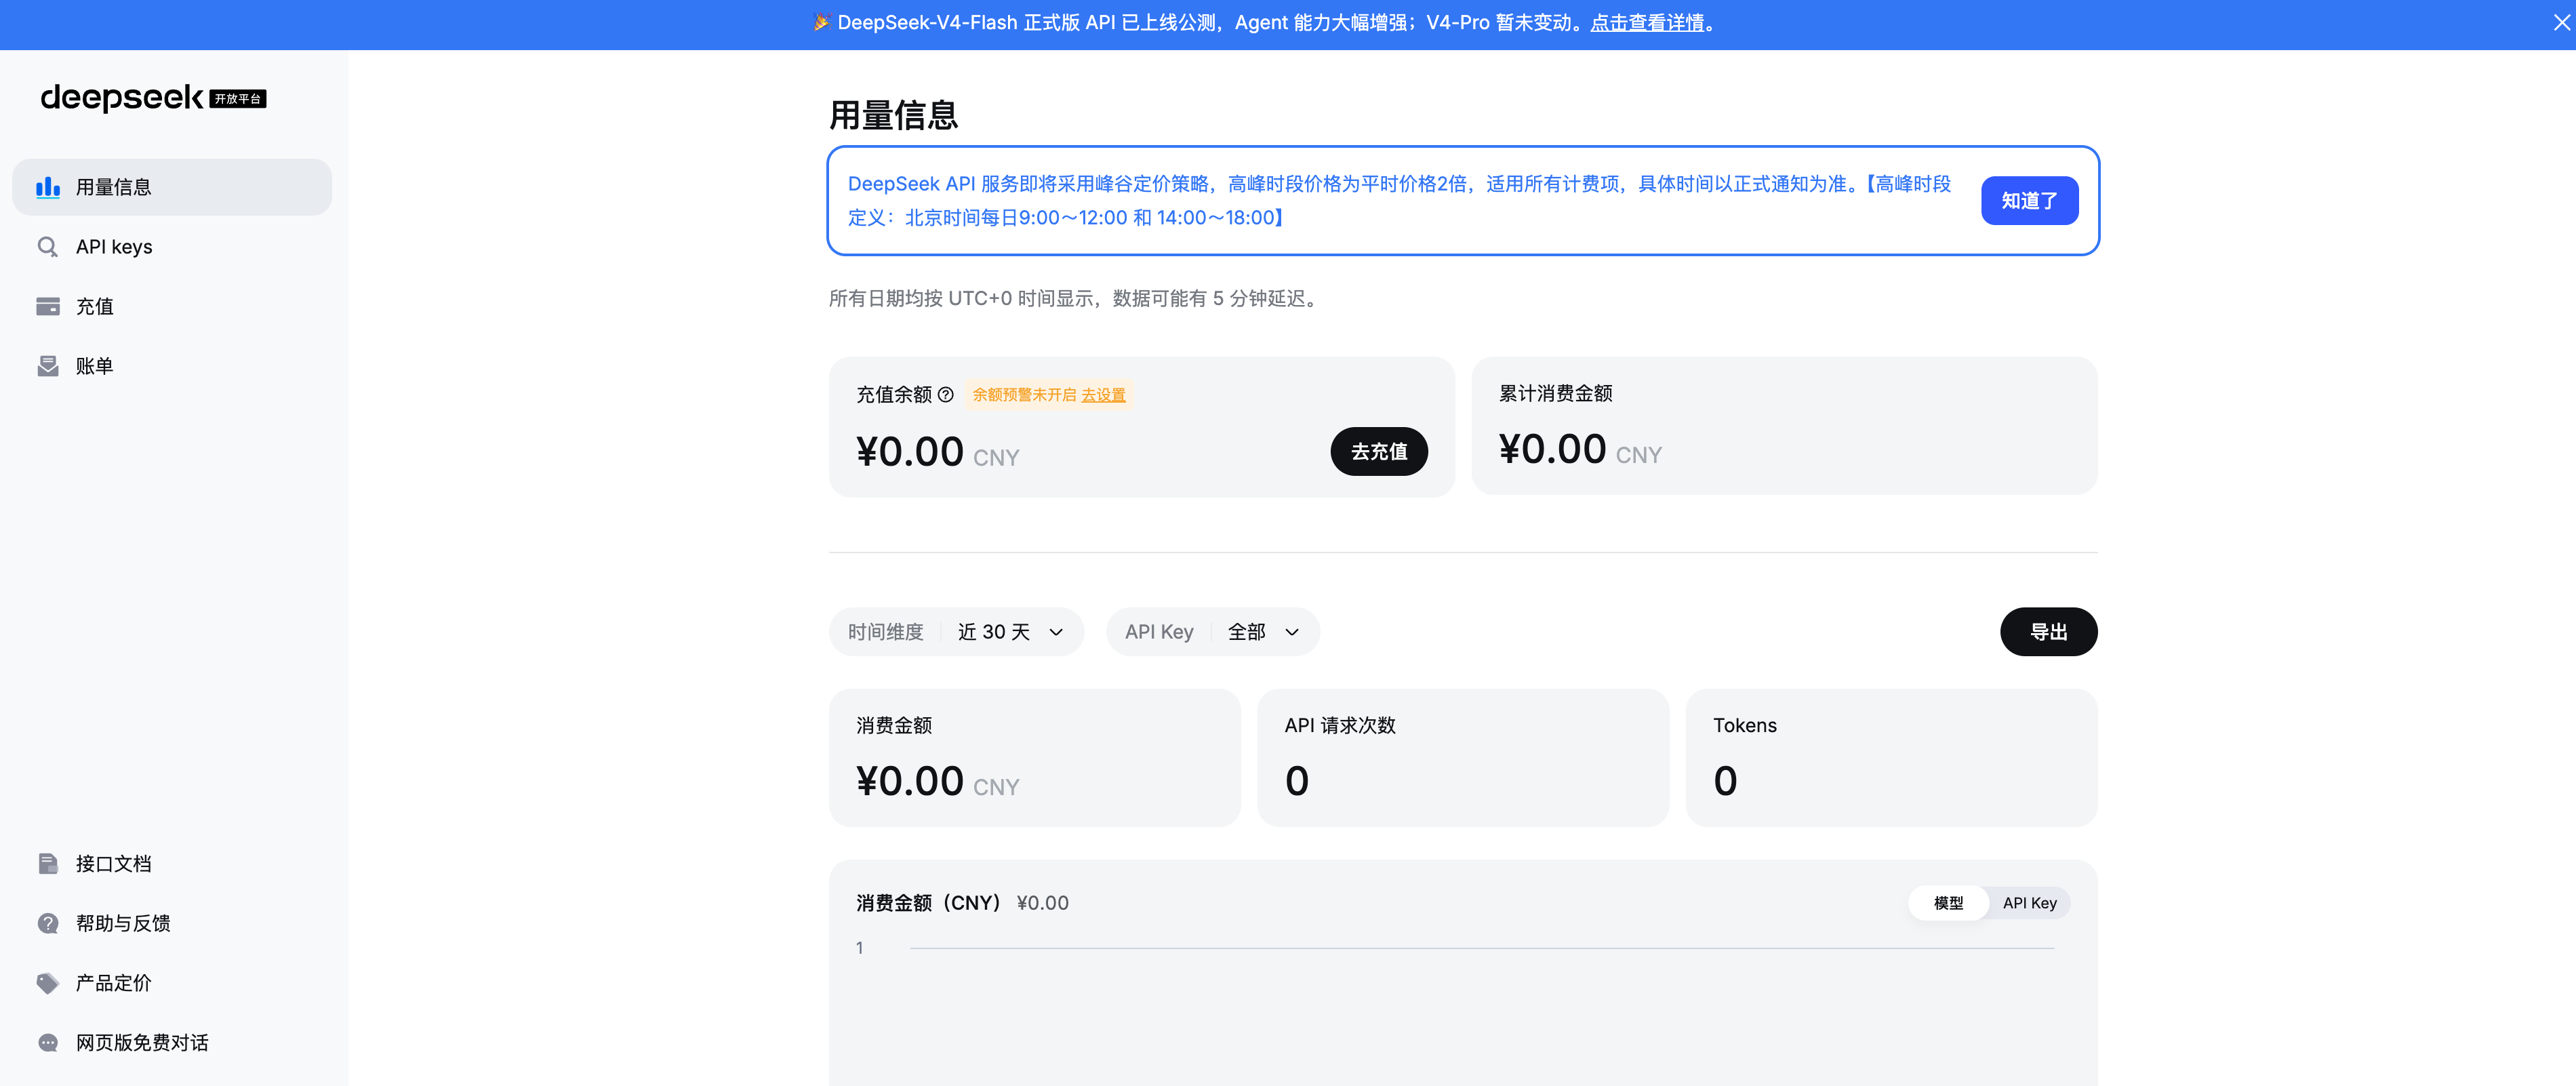Click the 用量信息 page heading
Viewport: 2576px width, 1086px height.
tap(893, 116)
